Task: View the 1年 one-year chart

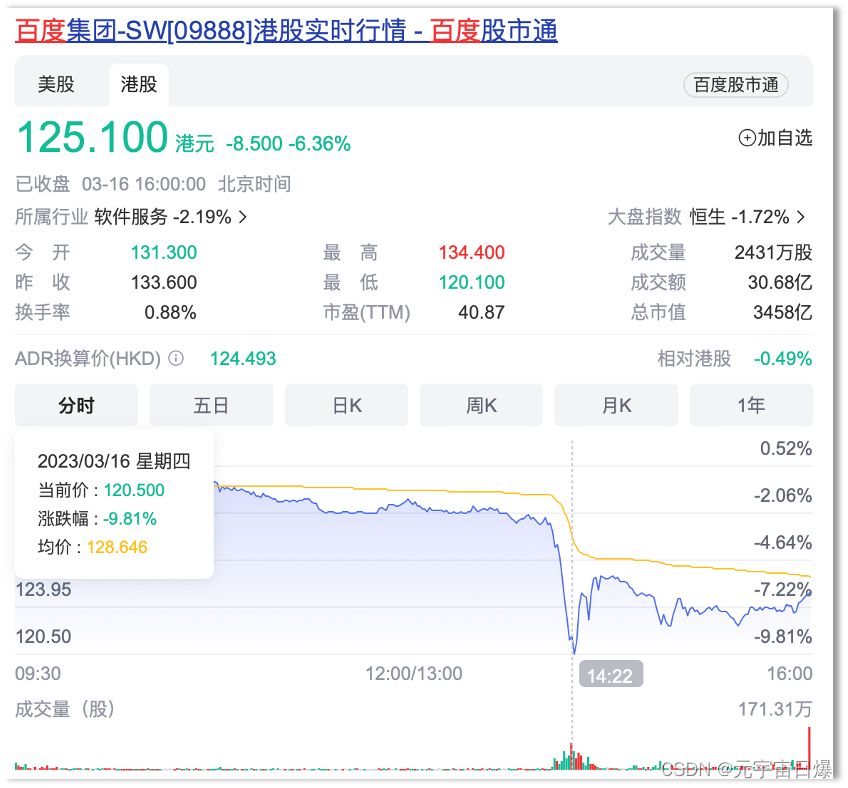Action: (x=751, y=405)
